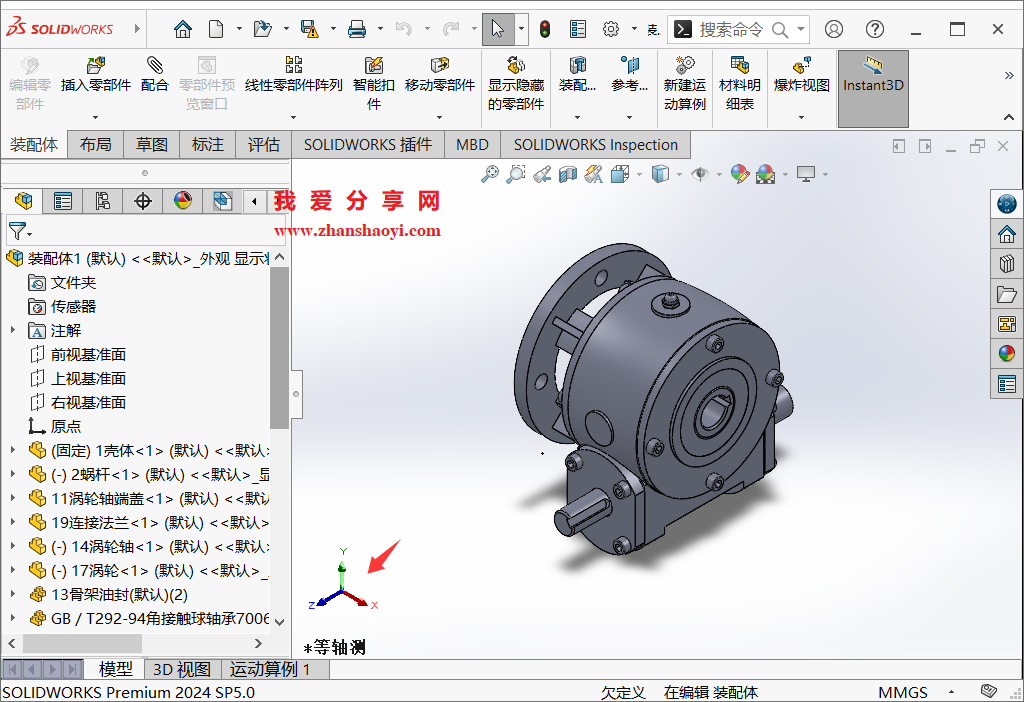Open the PropertyManager tab icon

click(x=63, y=201)
